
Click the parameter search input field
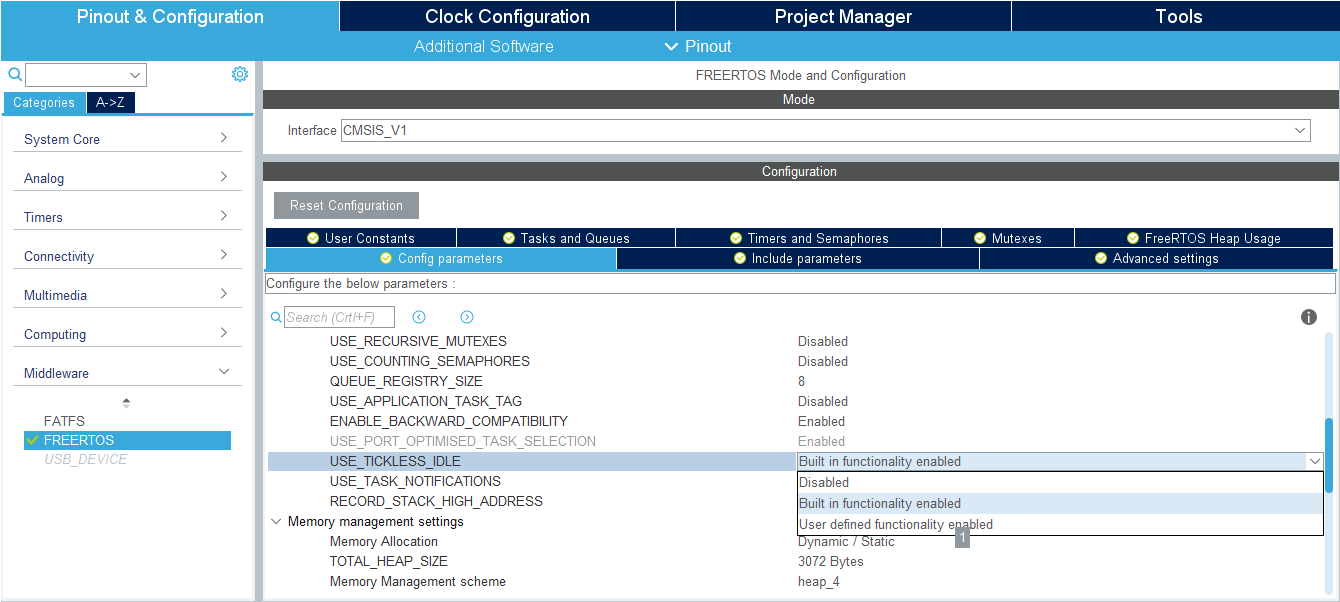(x=339, y=317)
